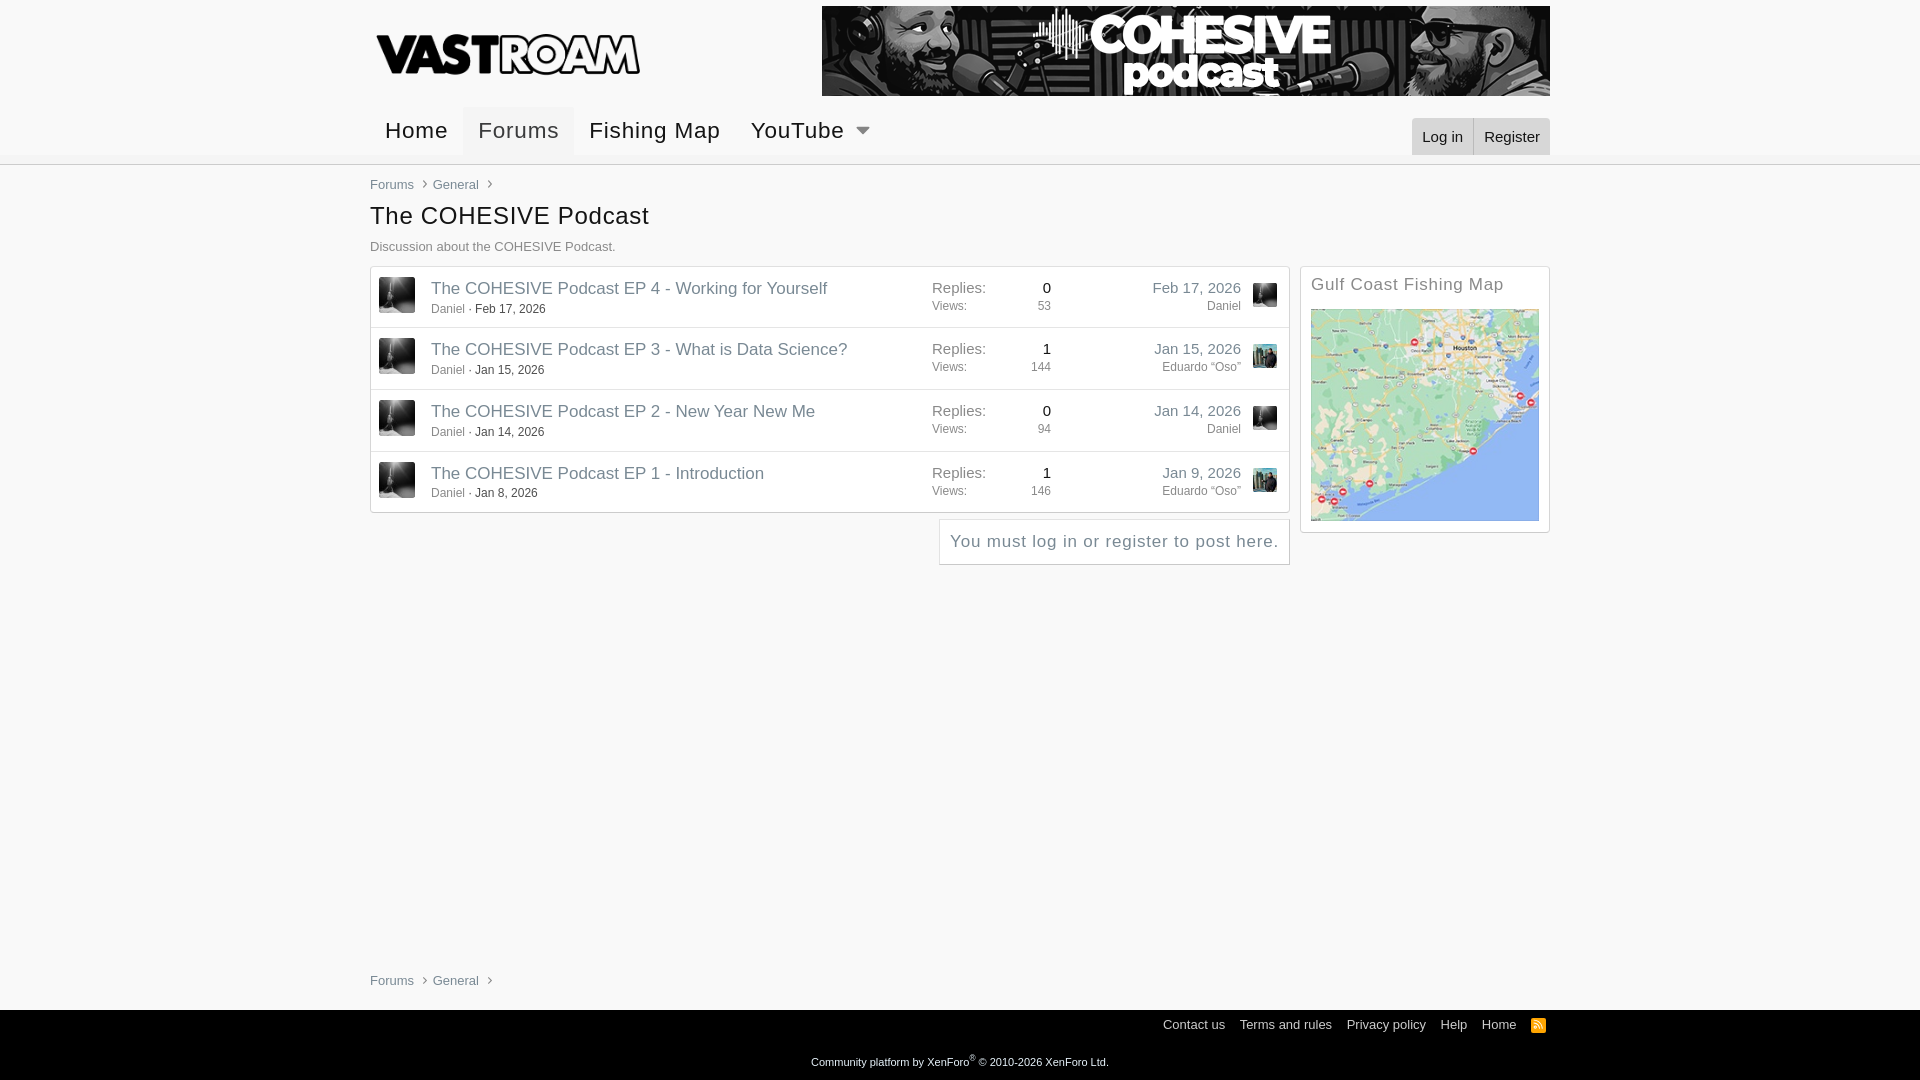
Task: Click author Daniel under EP 4 title
Action: [448, 309]
